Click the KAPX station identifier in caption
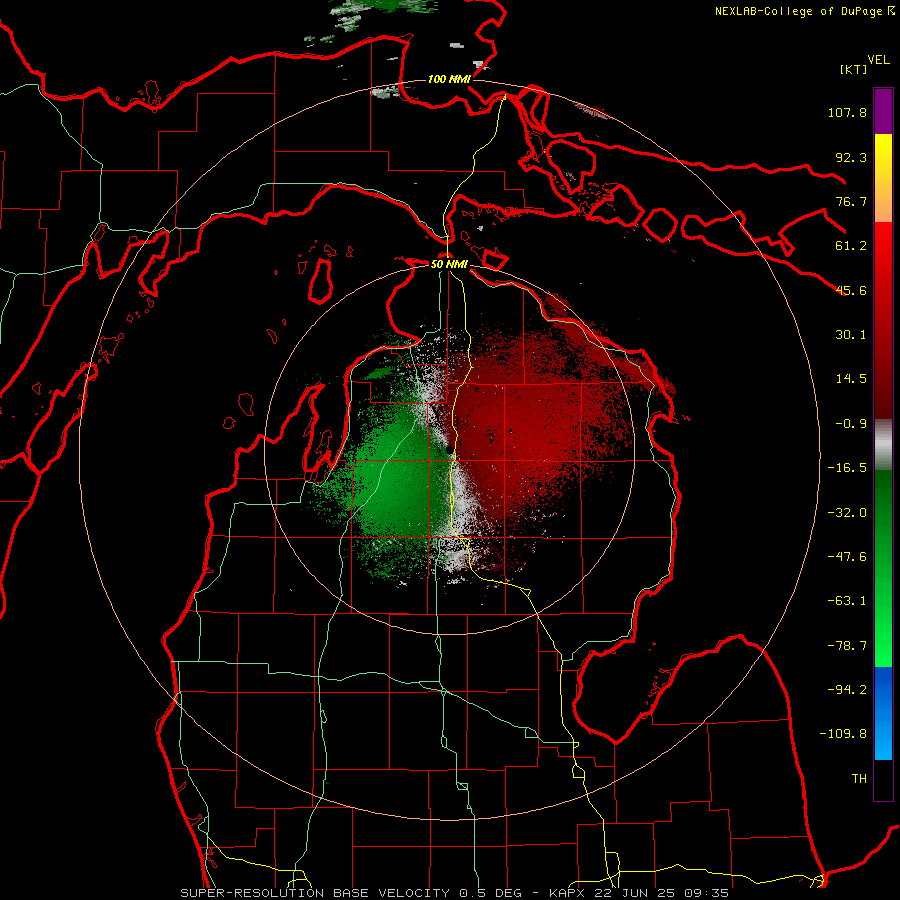The image size is (900, 900). click(x=569, y=893)
